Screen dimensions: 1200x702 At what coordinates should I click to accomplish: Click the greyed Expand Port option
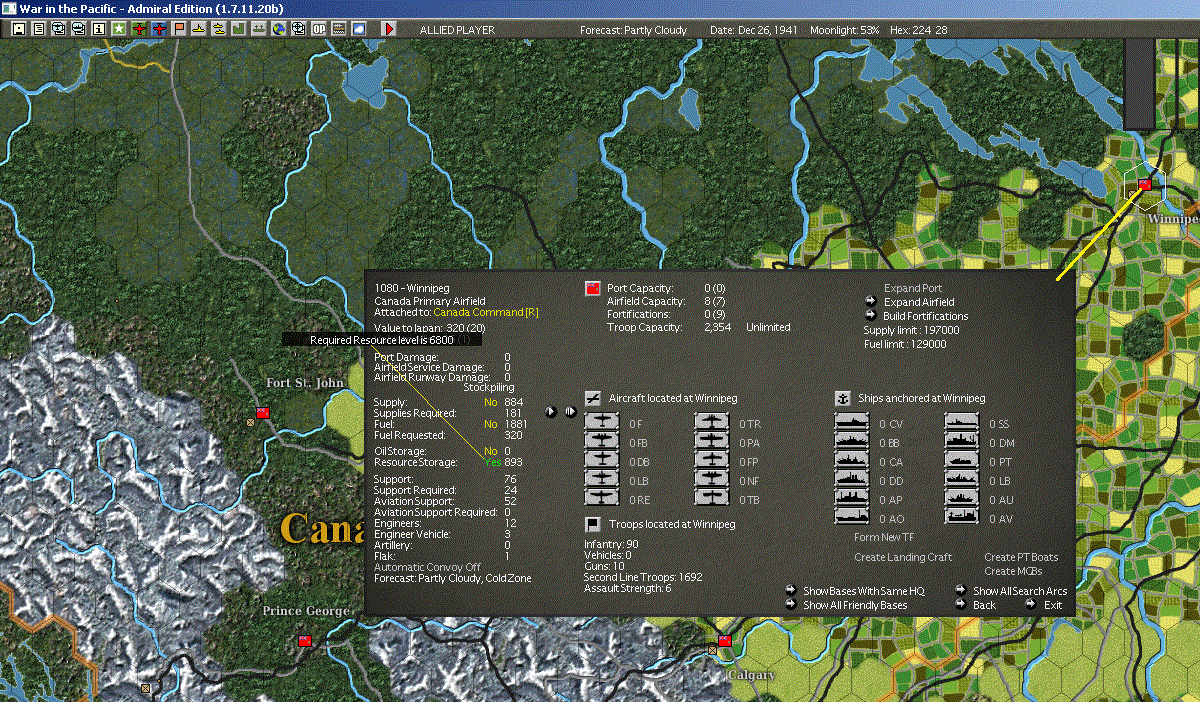coord(913,288)
